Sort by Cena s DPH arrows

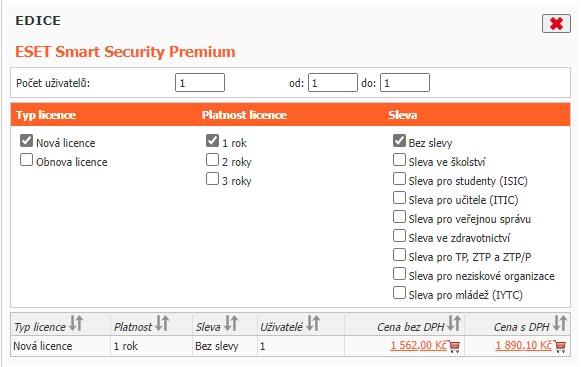pos(560,323)
